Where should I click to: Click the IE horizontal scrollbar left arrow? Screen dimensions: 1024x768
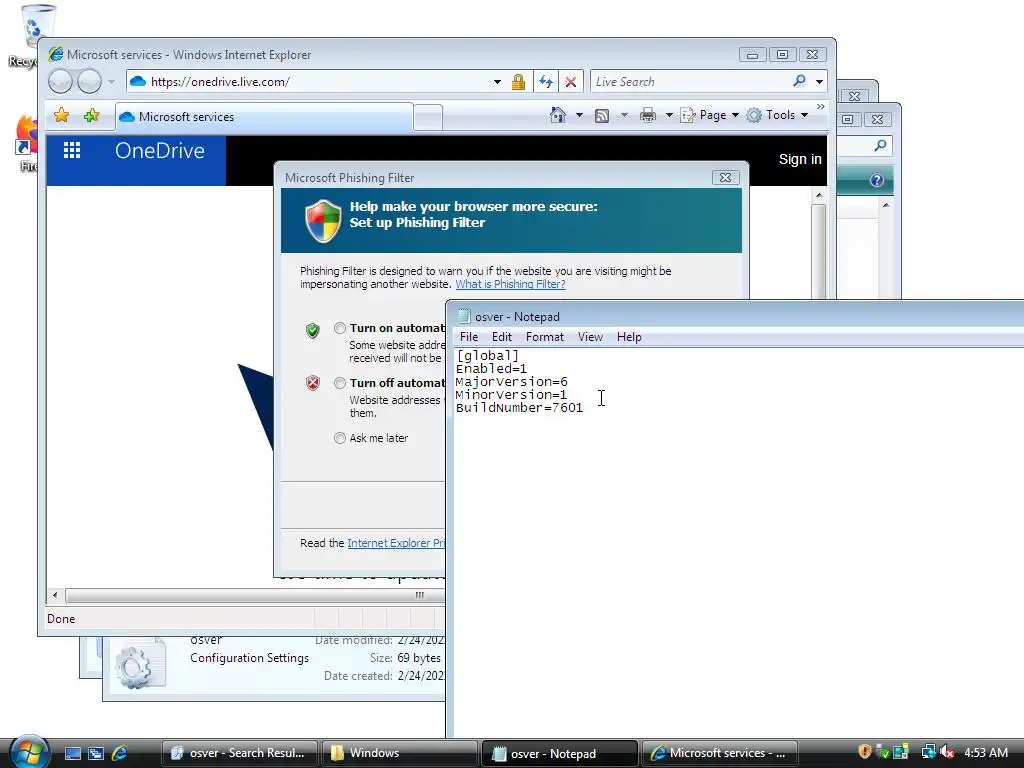[x=55, y=595]
